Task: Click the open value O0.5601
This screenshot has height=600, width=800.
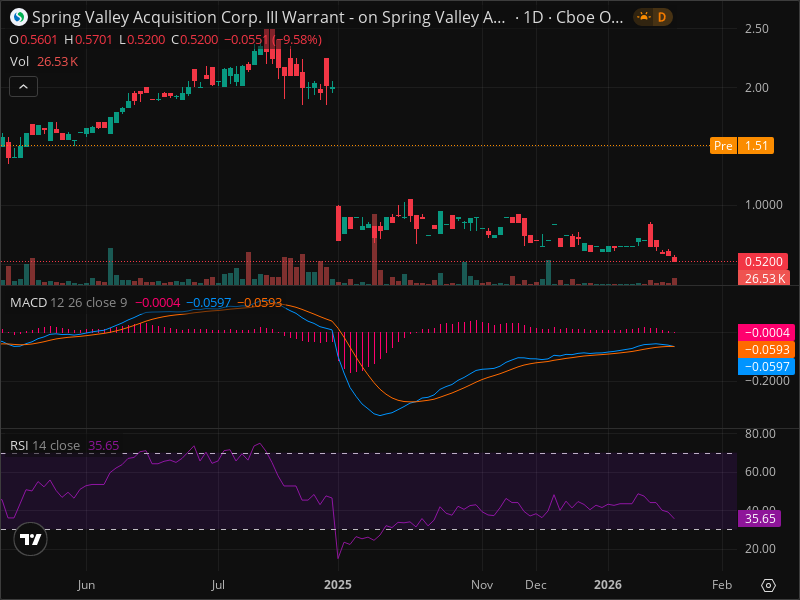Action: (x=34, y=40)
